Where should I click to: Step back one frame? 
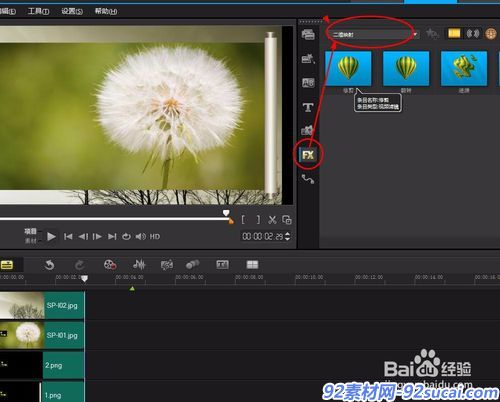click(83, 237)
